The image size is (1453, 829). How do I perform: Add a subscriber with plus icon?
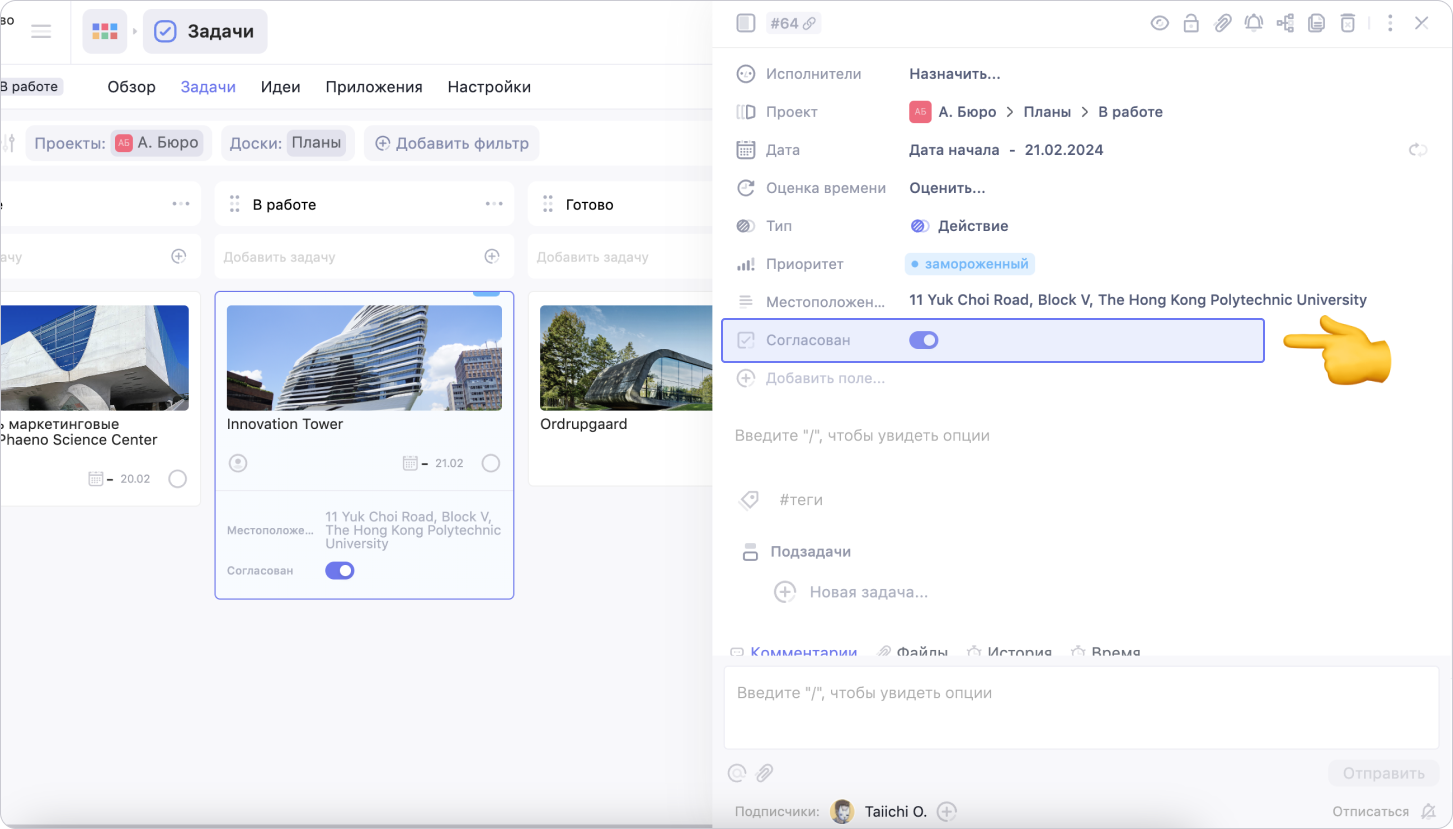pos(947,811)
